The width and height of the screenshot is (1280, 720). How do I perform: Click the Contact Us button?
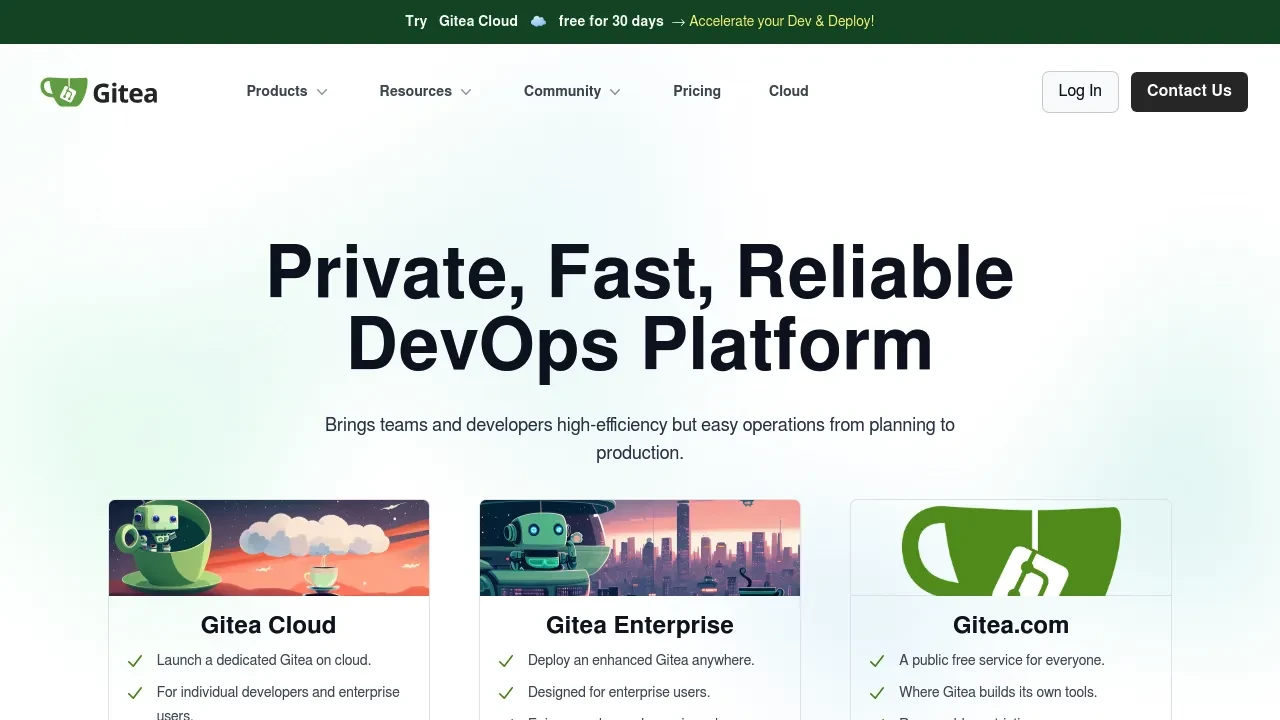click(x=1189, y=92)
